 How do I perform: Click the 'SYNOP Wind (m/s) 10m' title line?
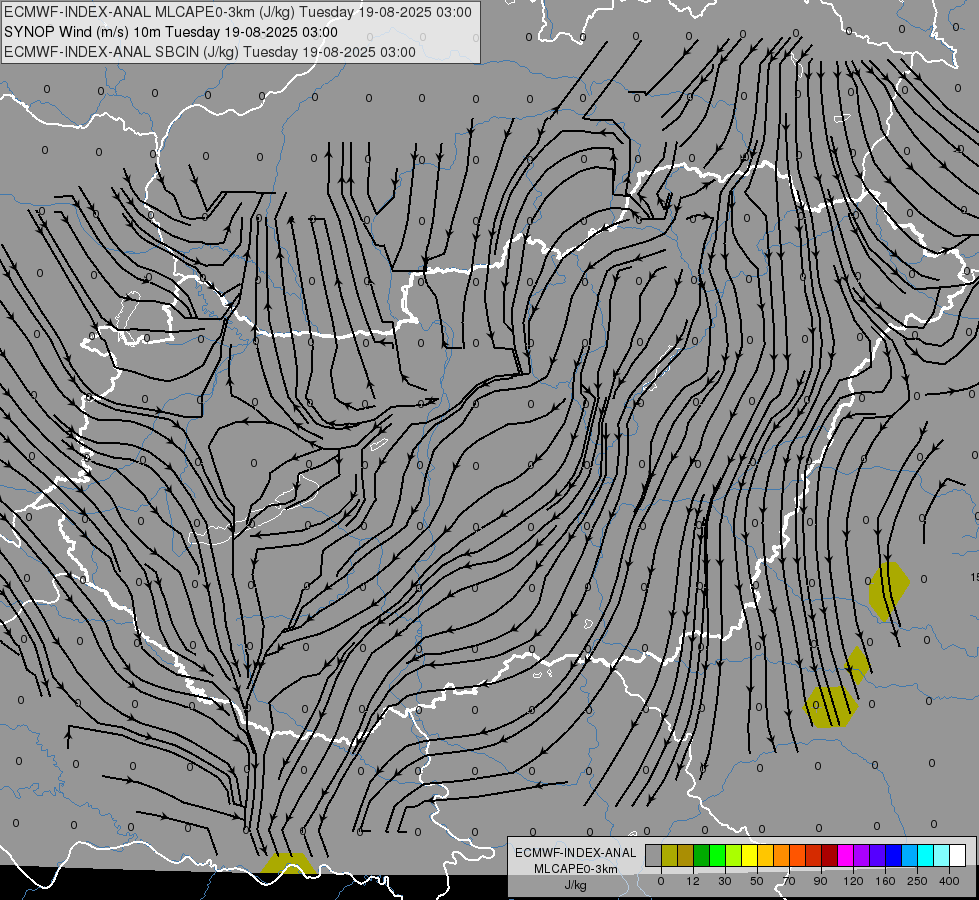tap(171, 32)
